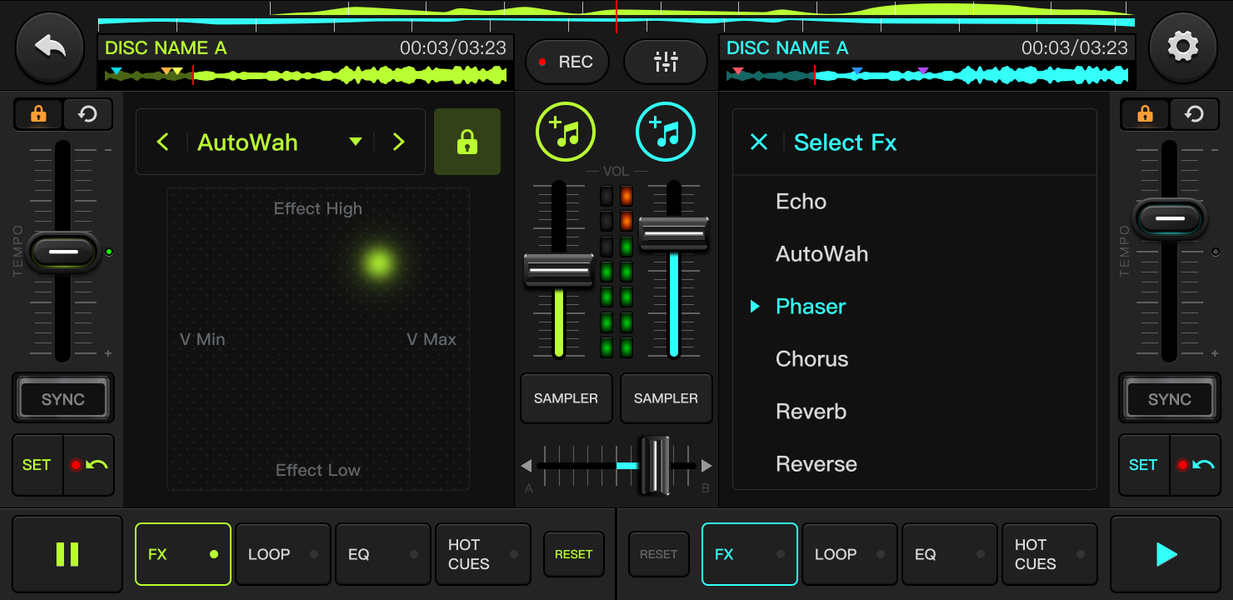Go to the next effect with the right chevron
Screen dimensions: 1233x600
[x=398, y=142]
